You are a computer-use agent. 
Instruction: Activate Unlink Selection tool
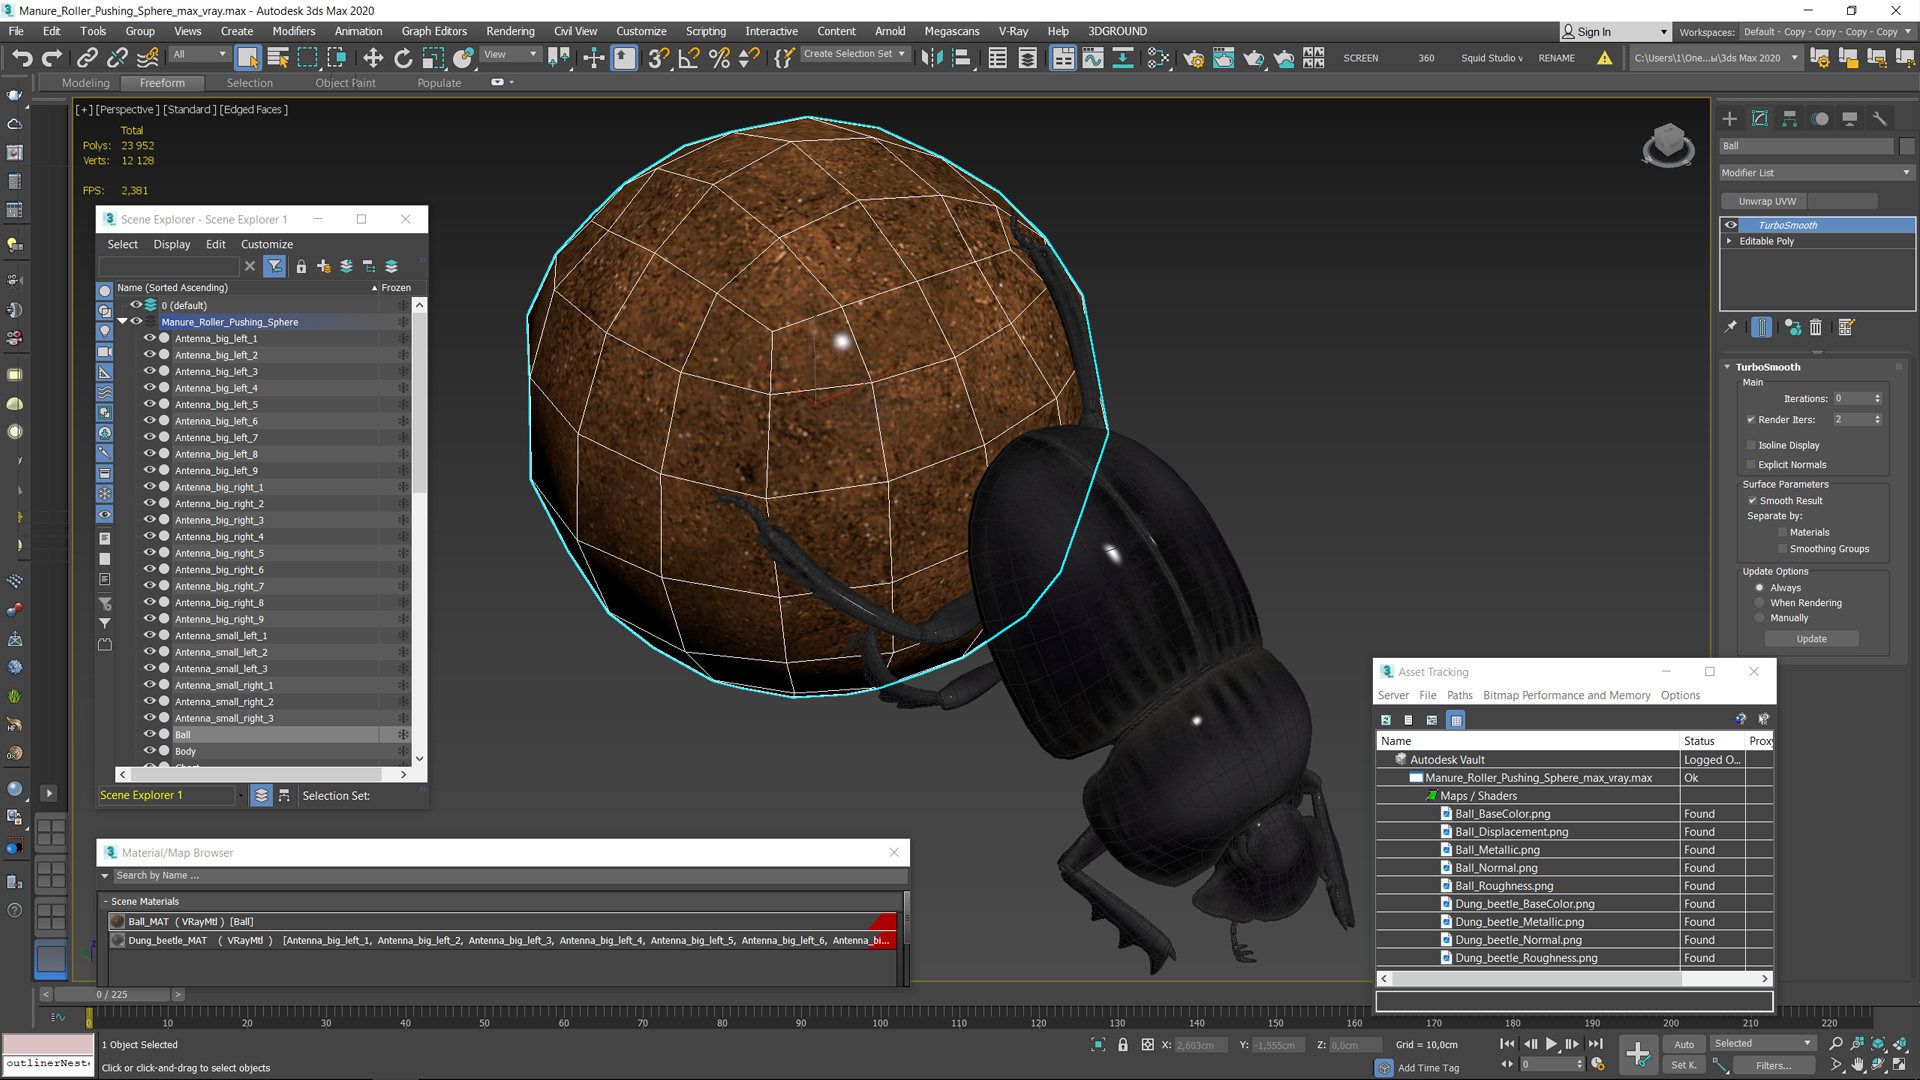pos(117,58)
